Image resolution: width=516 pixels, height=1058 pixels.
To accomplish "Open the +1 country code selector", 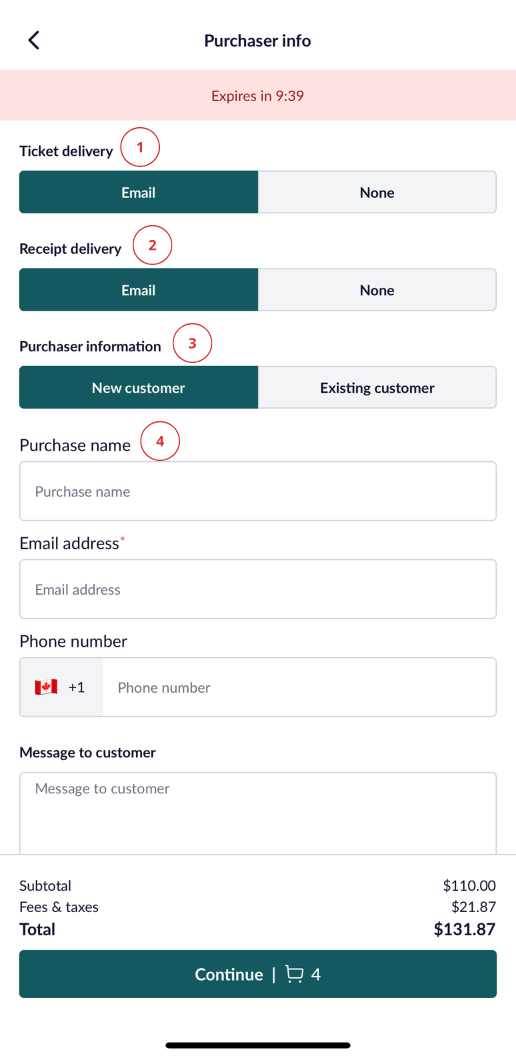I will point(61,687).
